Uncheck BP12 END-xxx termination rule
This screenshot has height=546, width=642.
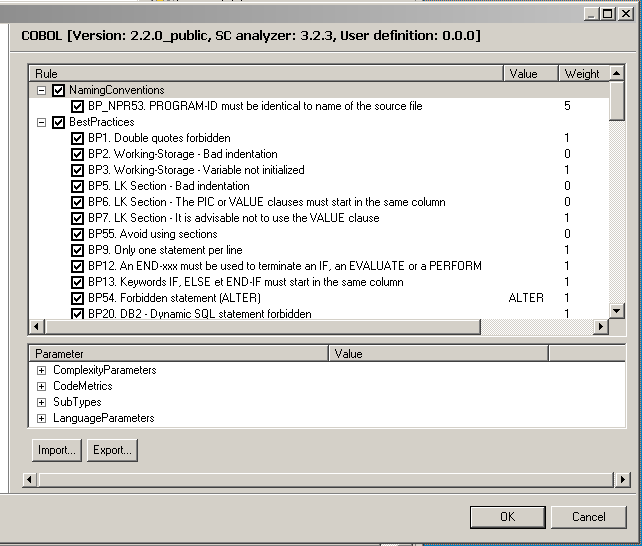[x=77, y=266]
